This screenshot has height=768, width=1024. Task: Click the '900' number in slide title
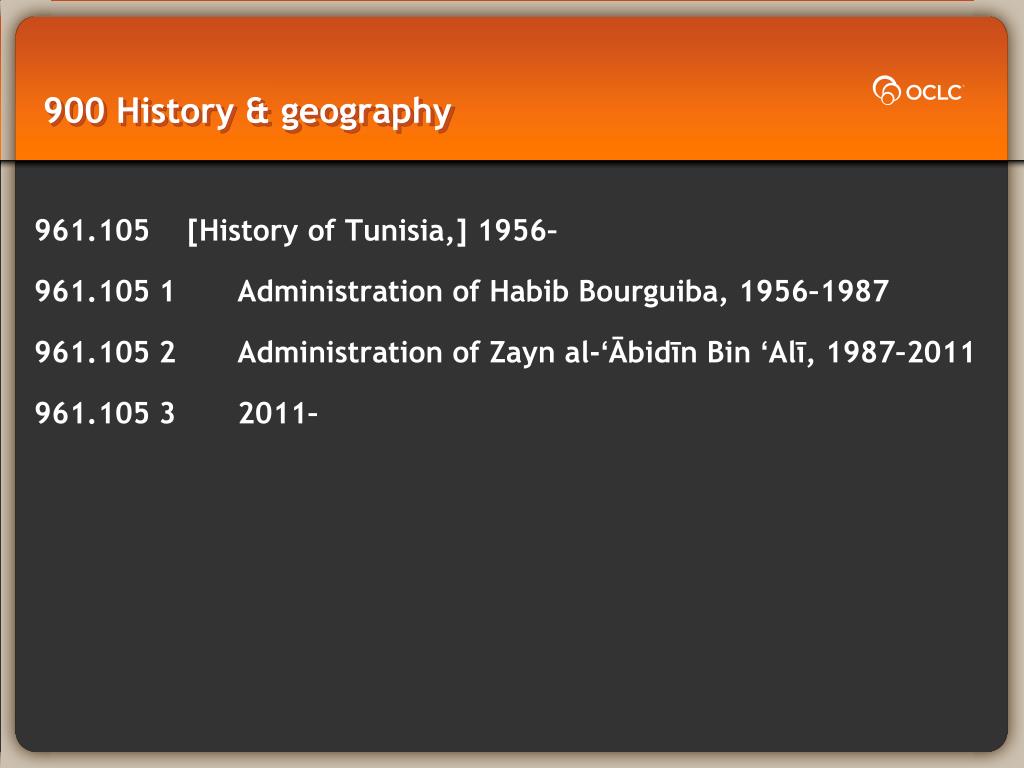click(74, 110)
